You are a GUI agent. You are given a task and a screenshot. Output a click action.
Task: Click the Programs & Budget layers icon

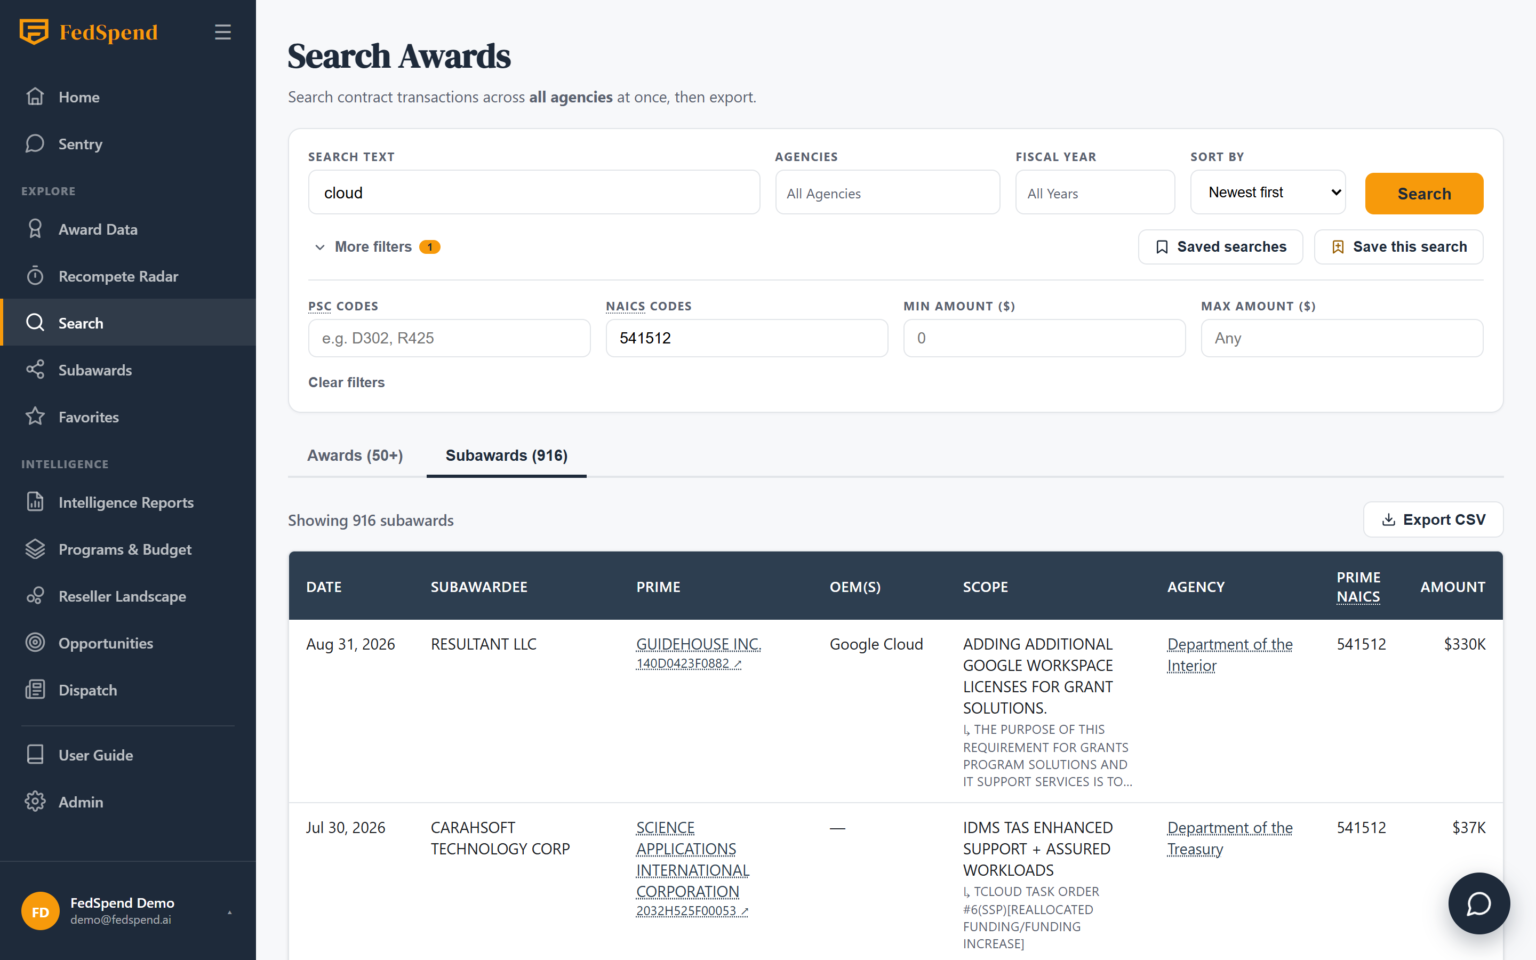tap(35, 549)
